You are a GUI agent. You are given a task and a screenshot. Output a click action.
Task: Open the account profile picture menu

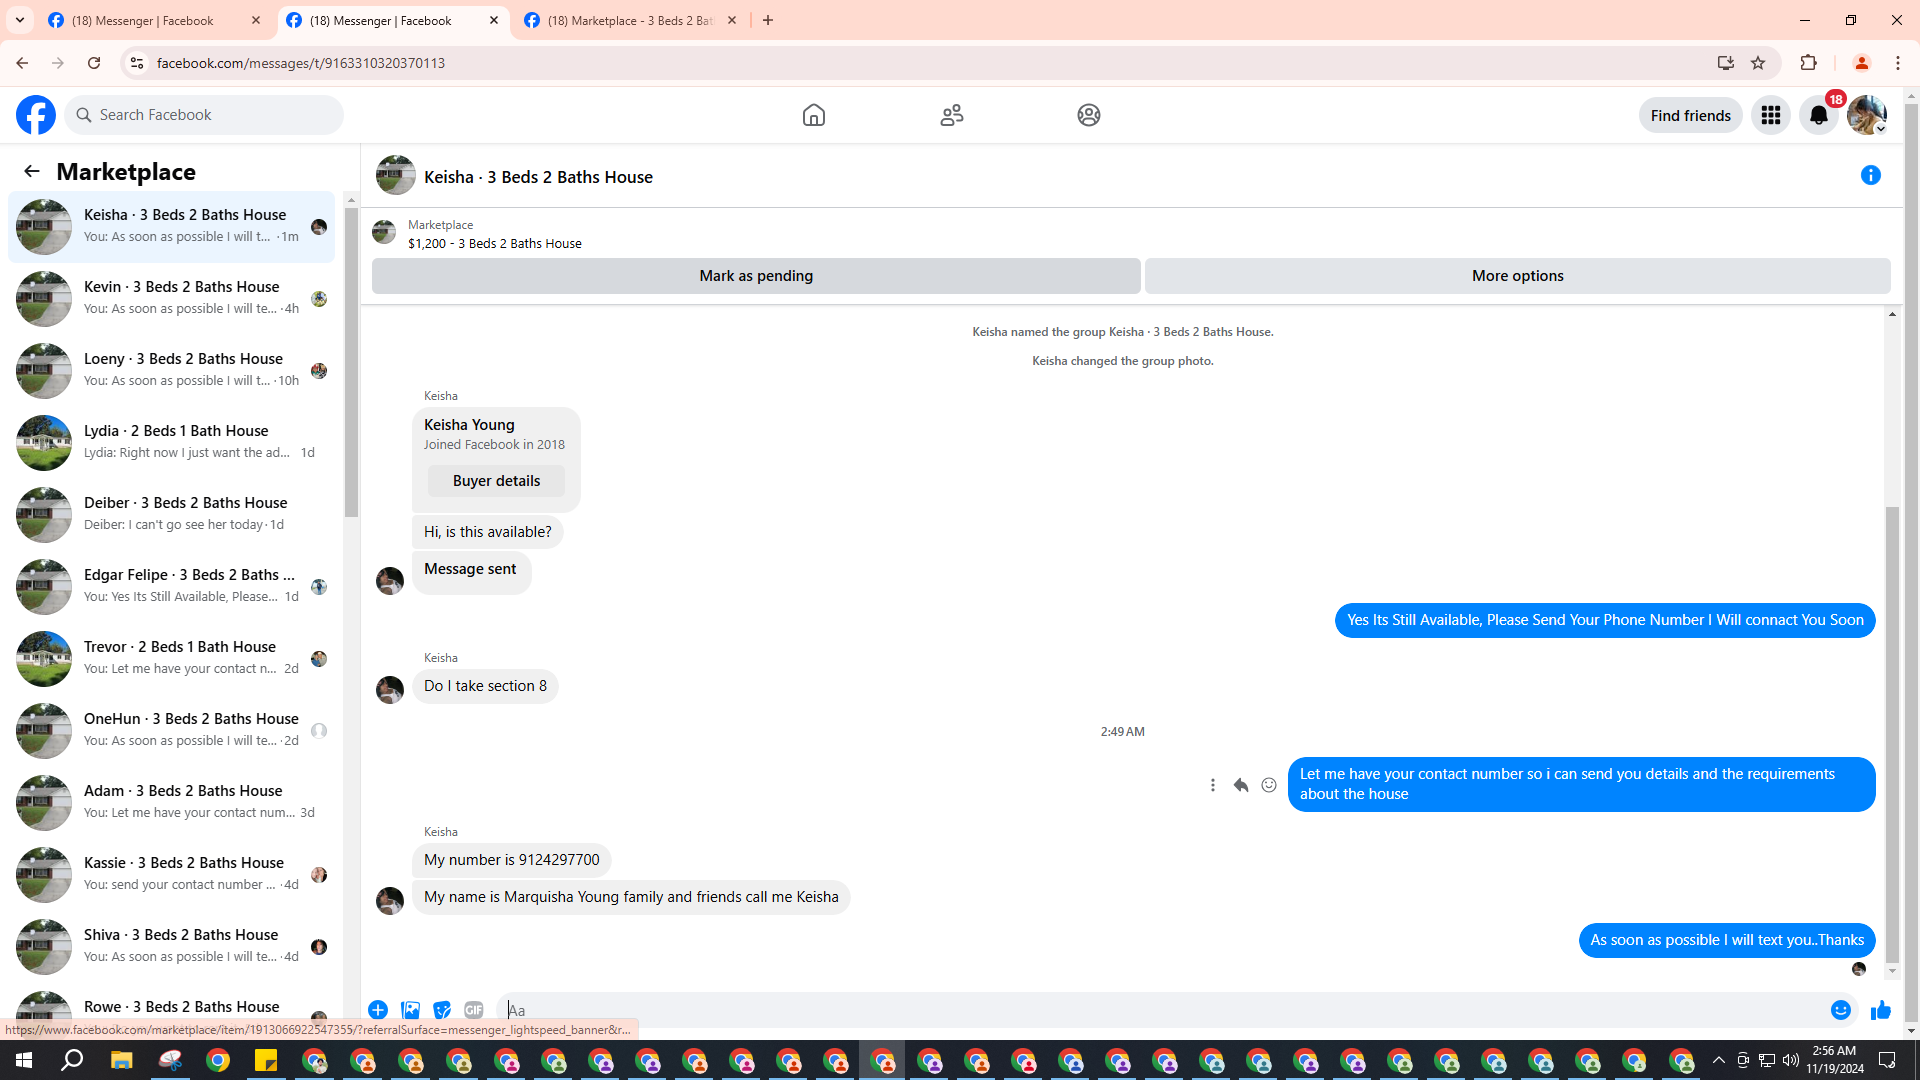pos(1867,115)
